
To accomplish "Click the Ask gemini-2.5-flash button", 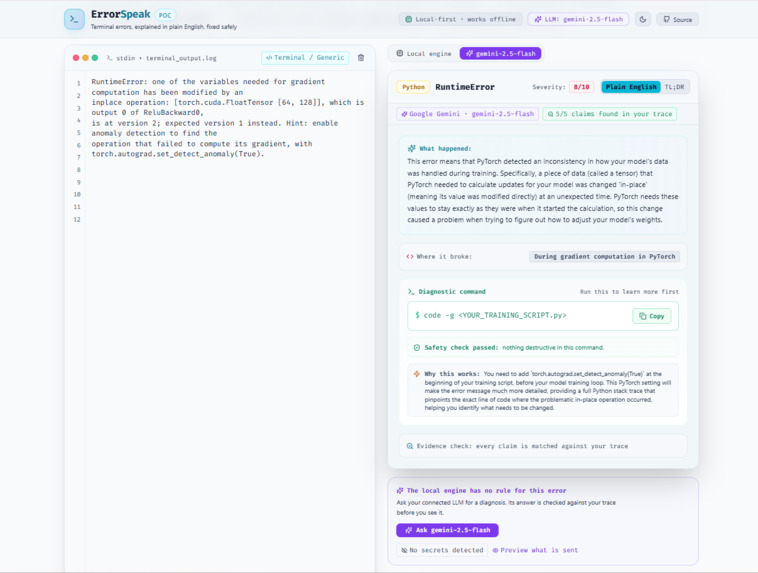I will coord(447,530).
